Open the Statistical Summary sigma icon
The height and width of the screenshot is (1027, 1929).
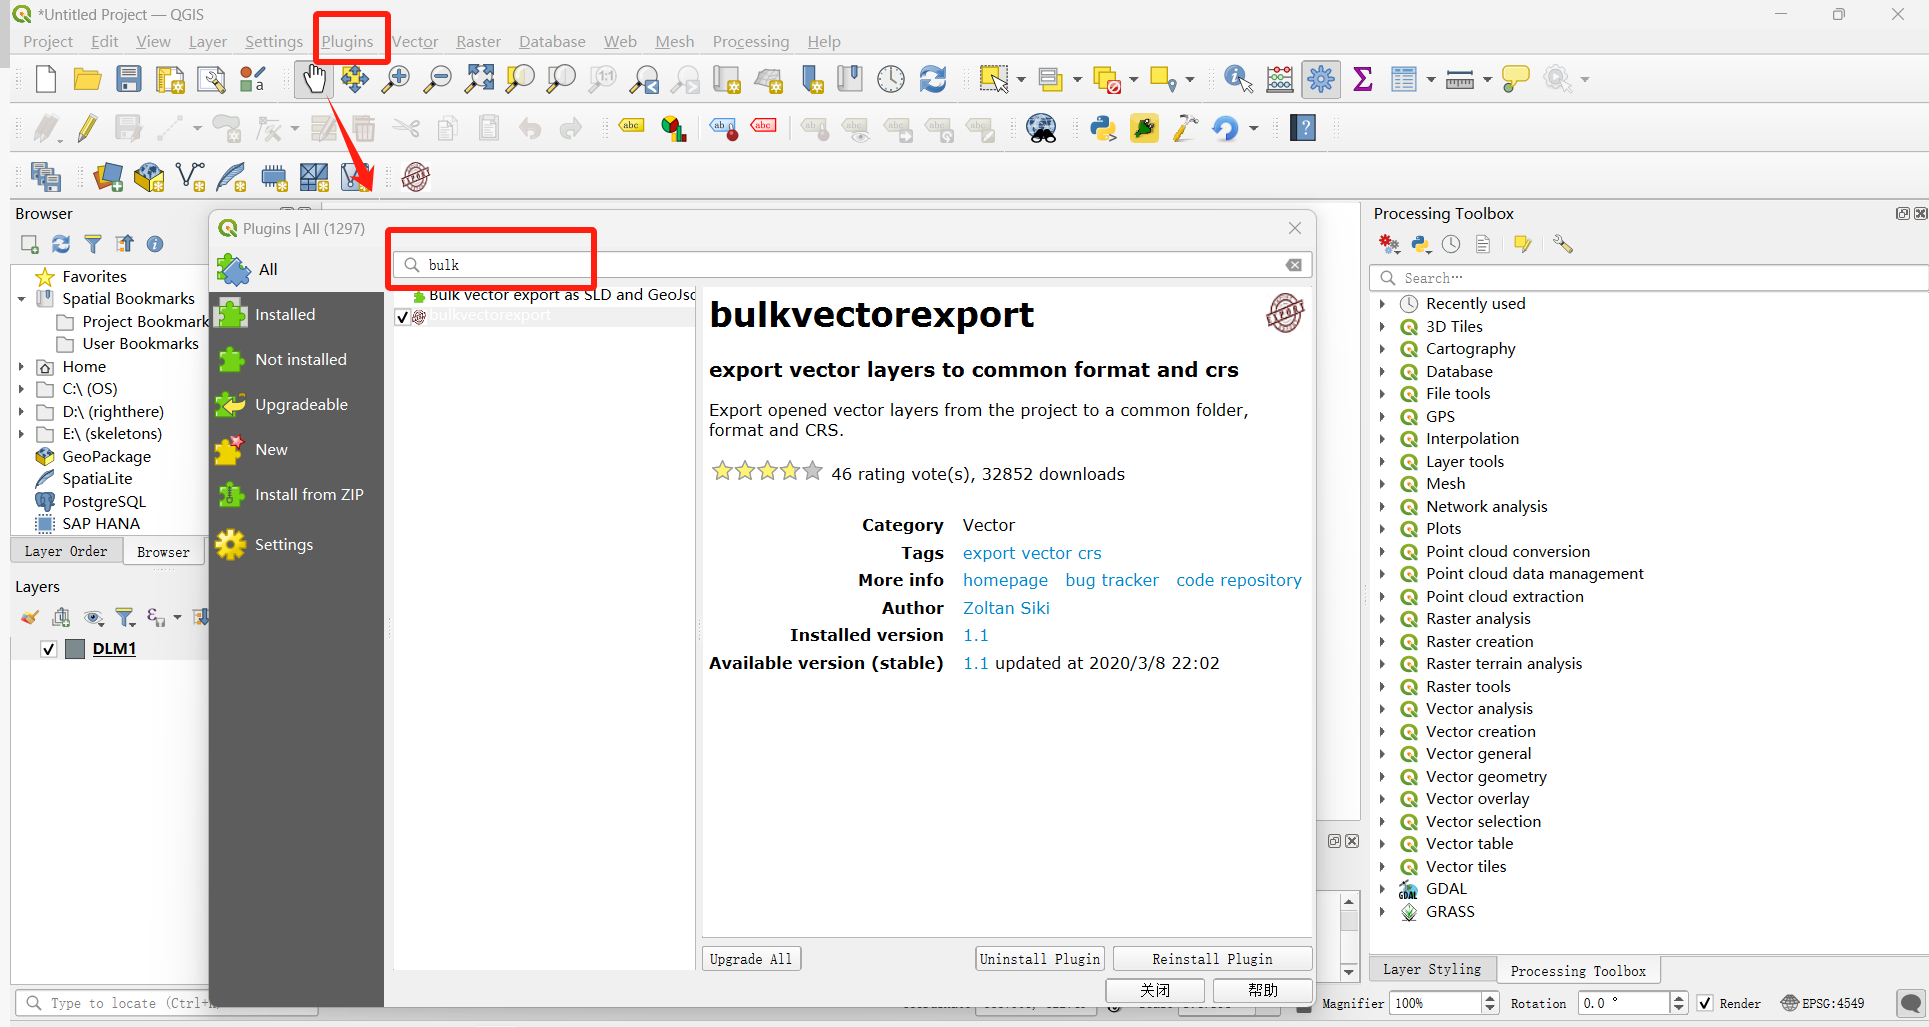click(x=1362, y=79)
